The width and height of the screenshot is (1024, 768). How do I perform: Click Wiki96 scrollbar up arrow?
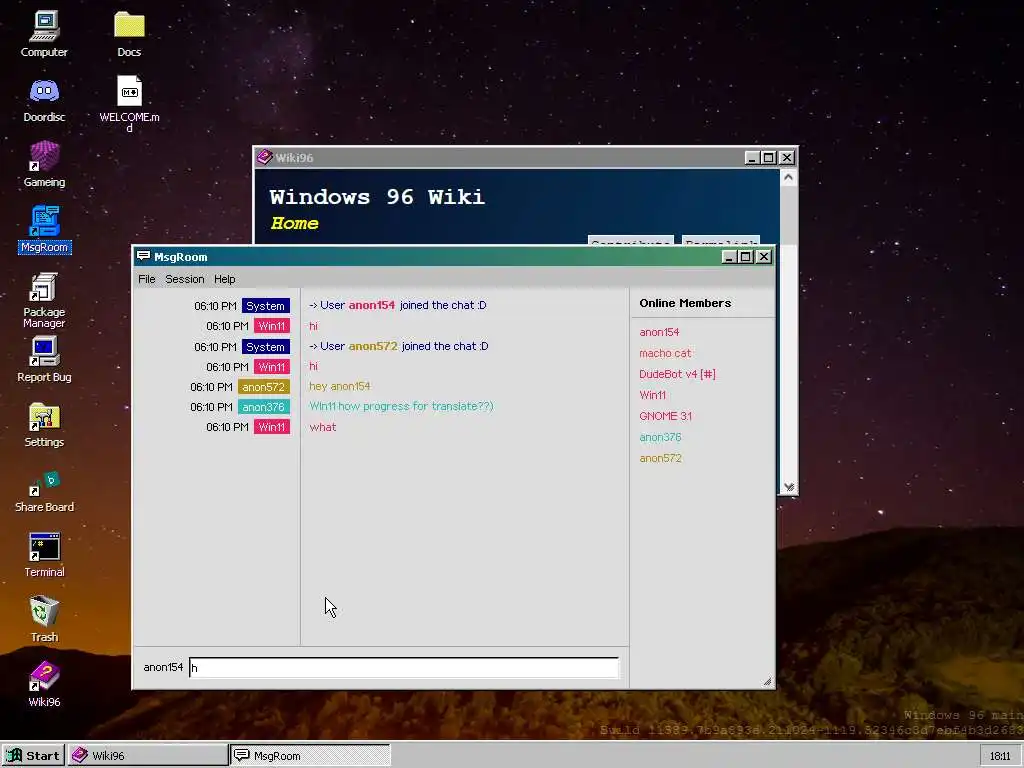tap(788, 178)
